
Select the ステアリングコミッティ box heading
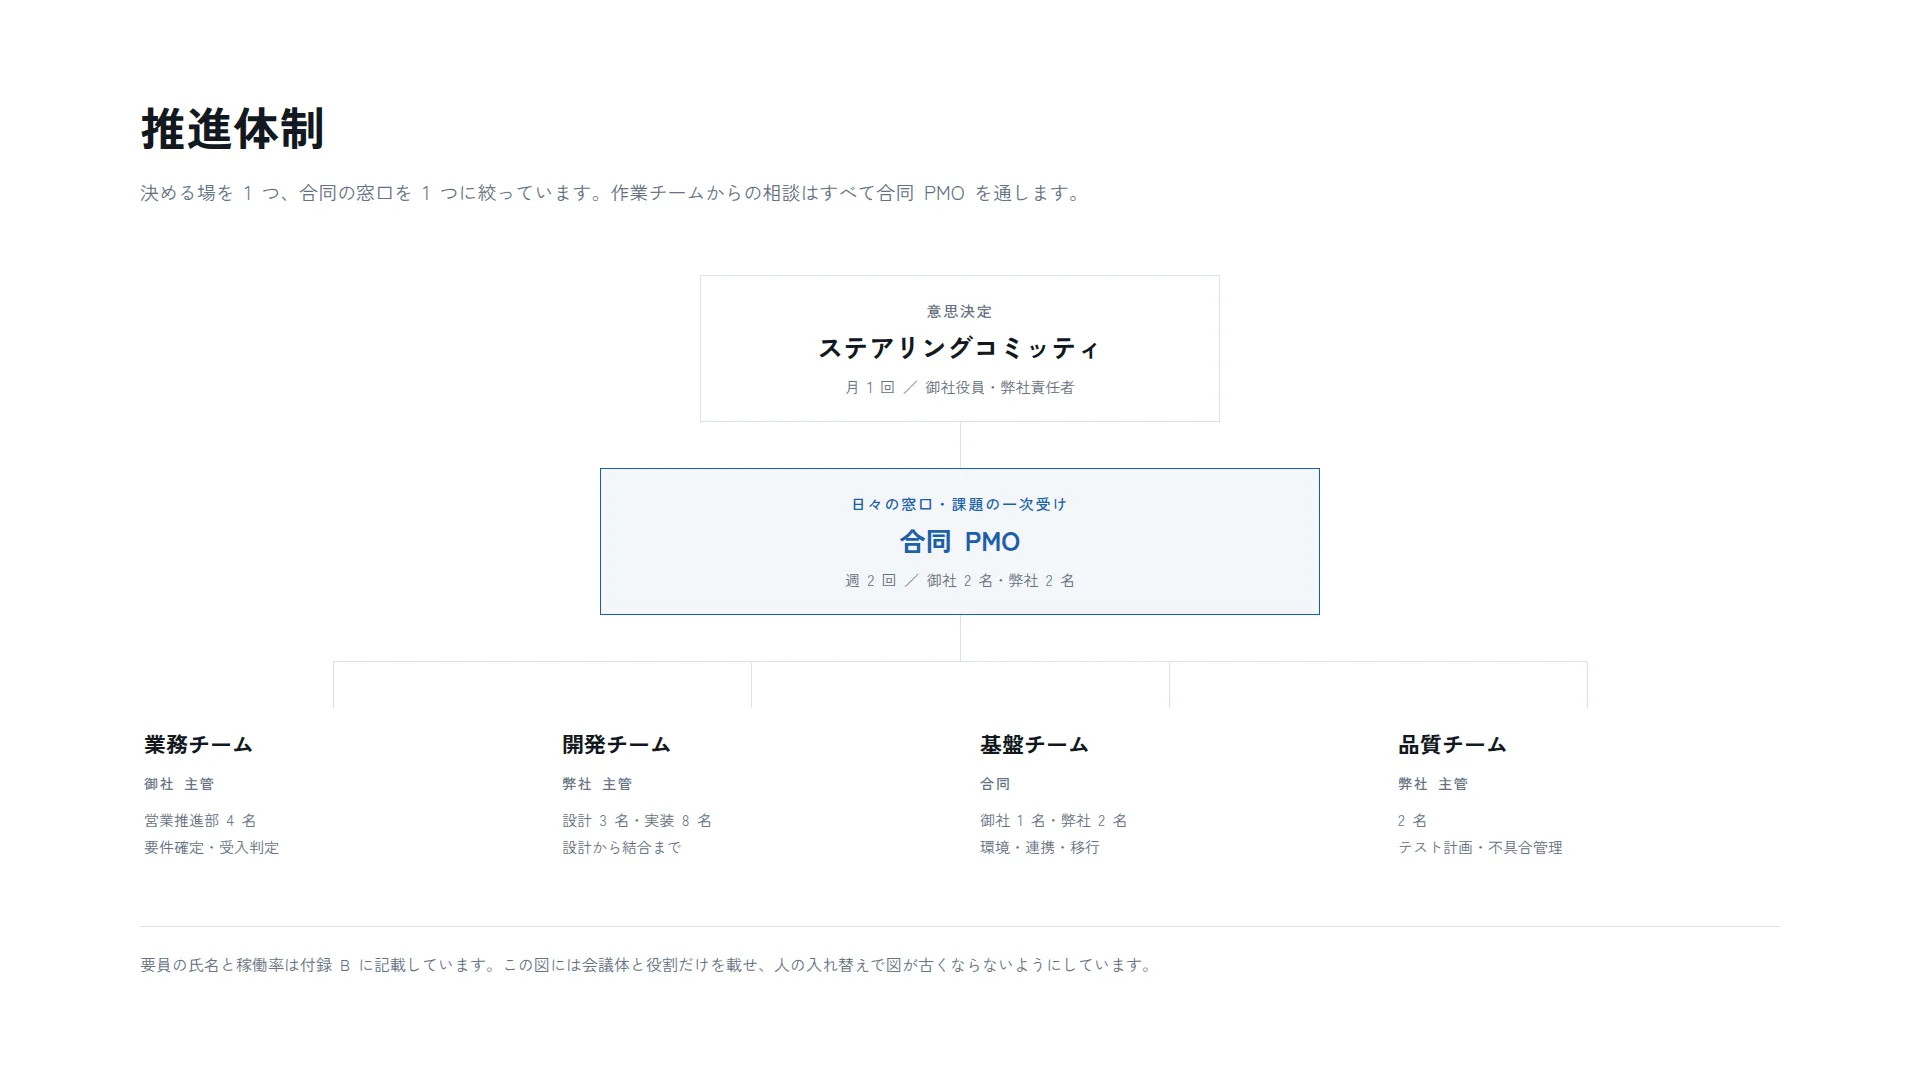pos(959,348)
